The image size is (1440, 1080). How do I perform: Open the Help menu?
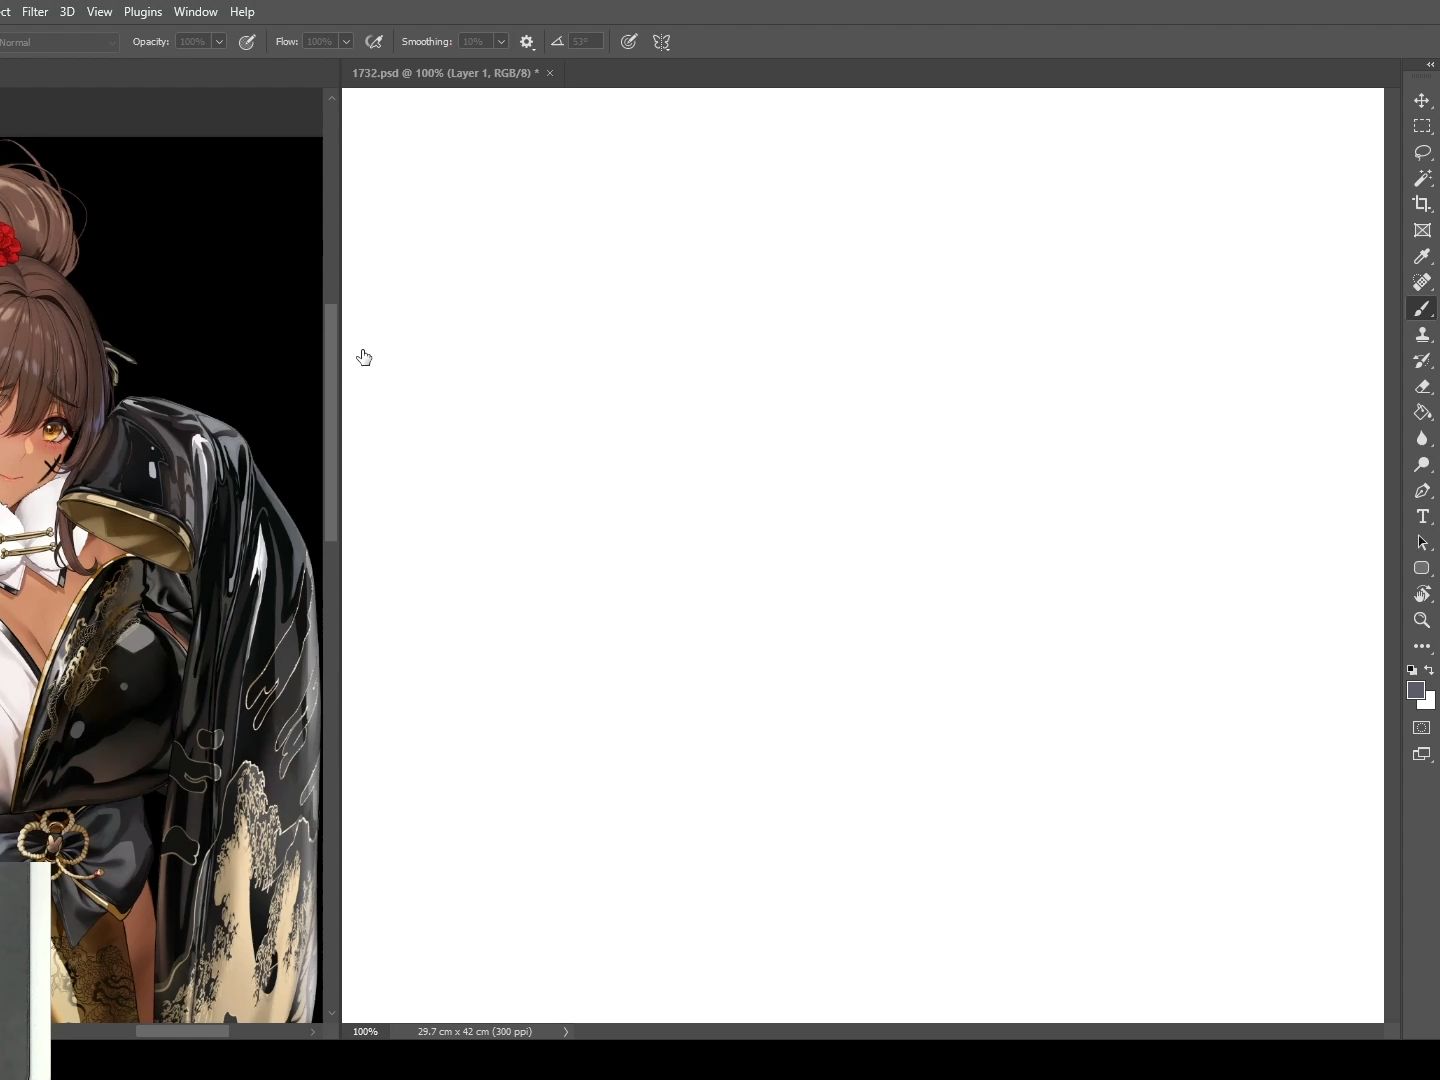tap(242, 12)
